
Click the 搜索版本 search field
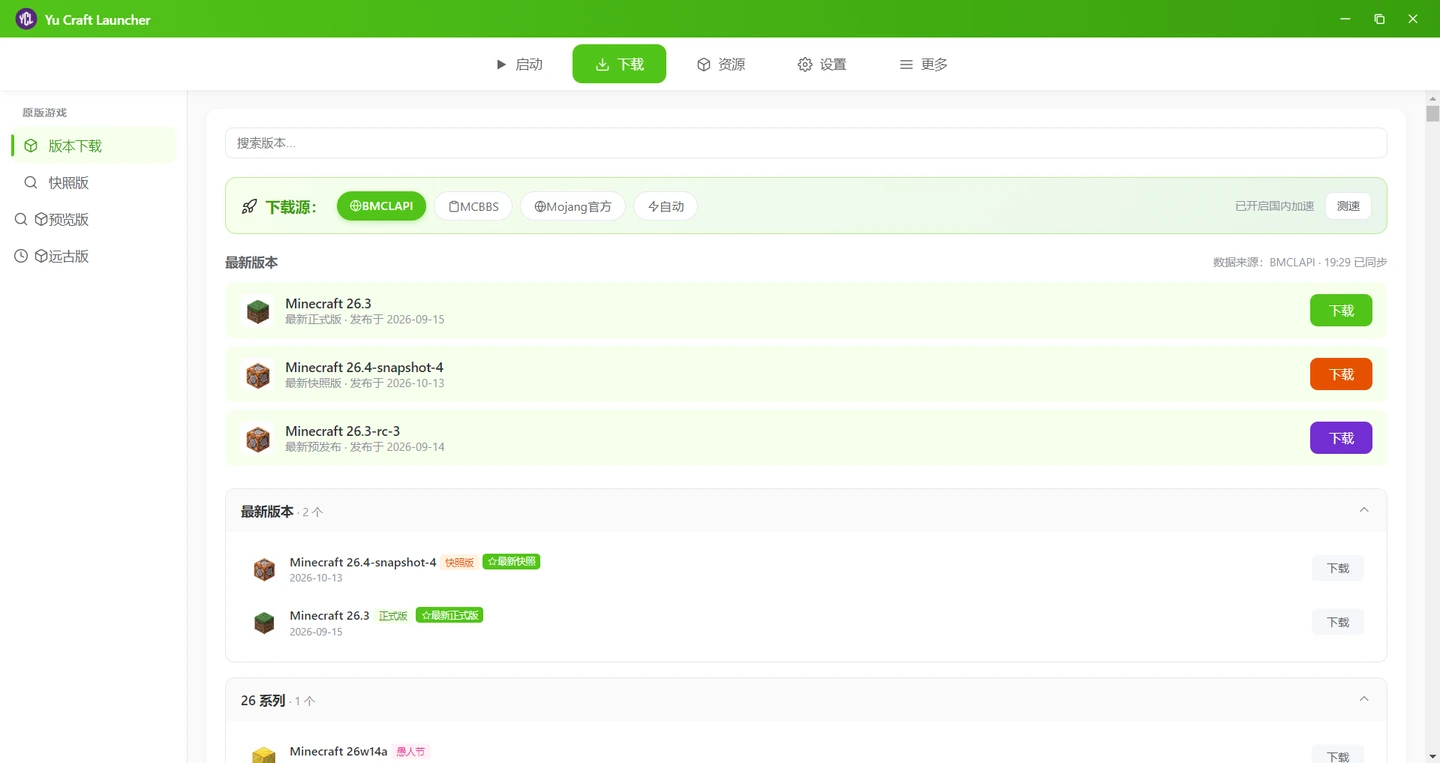(806, 143)
